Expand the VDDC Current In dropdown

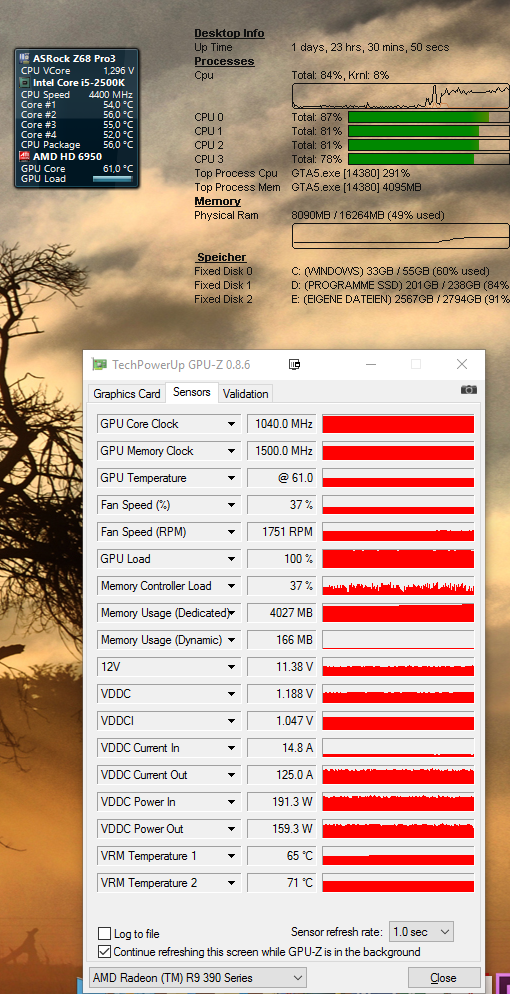[232, 748]
